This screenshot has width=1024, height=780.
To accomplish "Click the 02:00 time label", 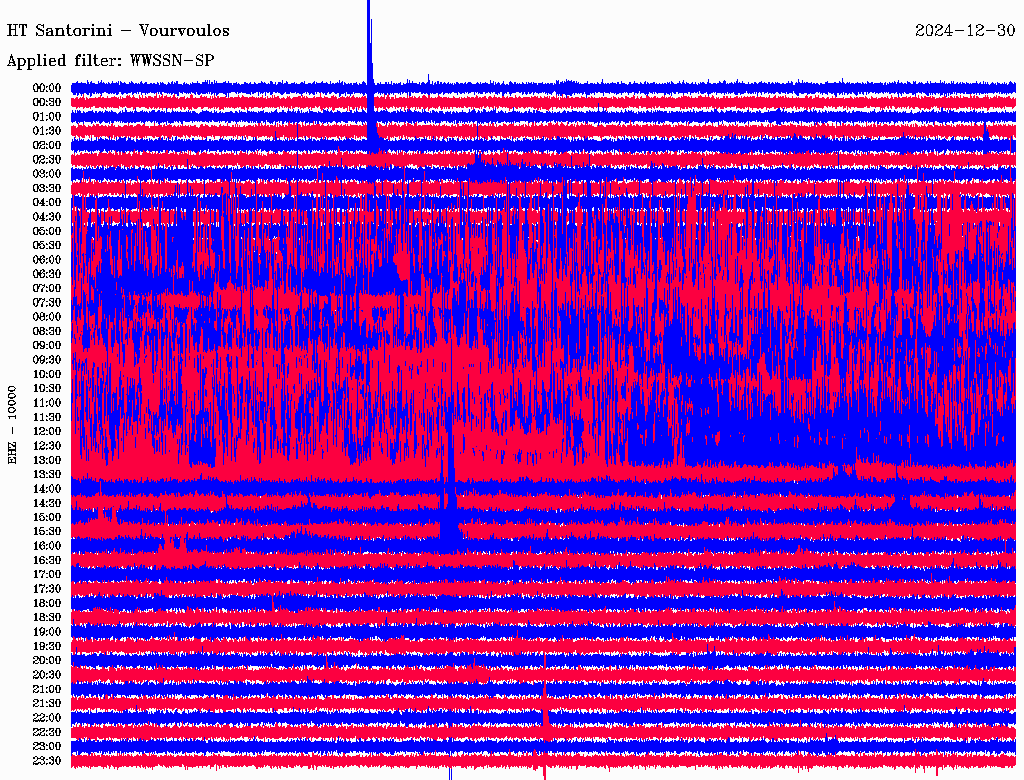I will [47, 145].
